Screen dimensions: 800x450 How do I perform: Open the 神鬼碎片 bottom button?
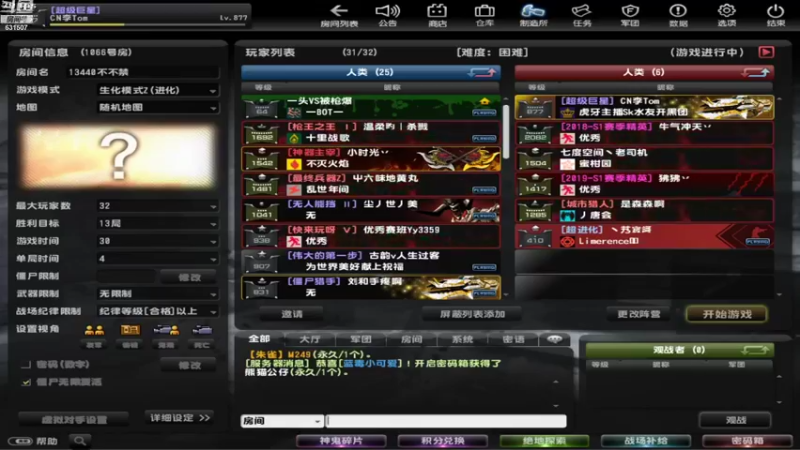(x=341, y=441)
